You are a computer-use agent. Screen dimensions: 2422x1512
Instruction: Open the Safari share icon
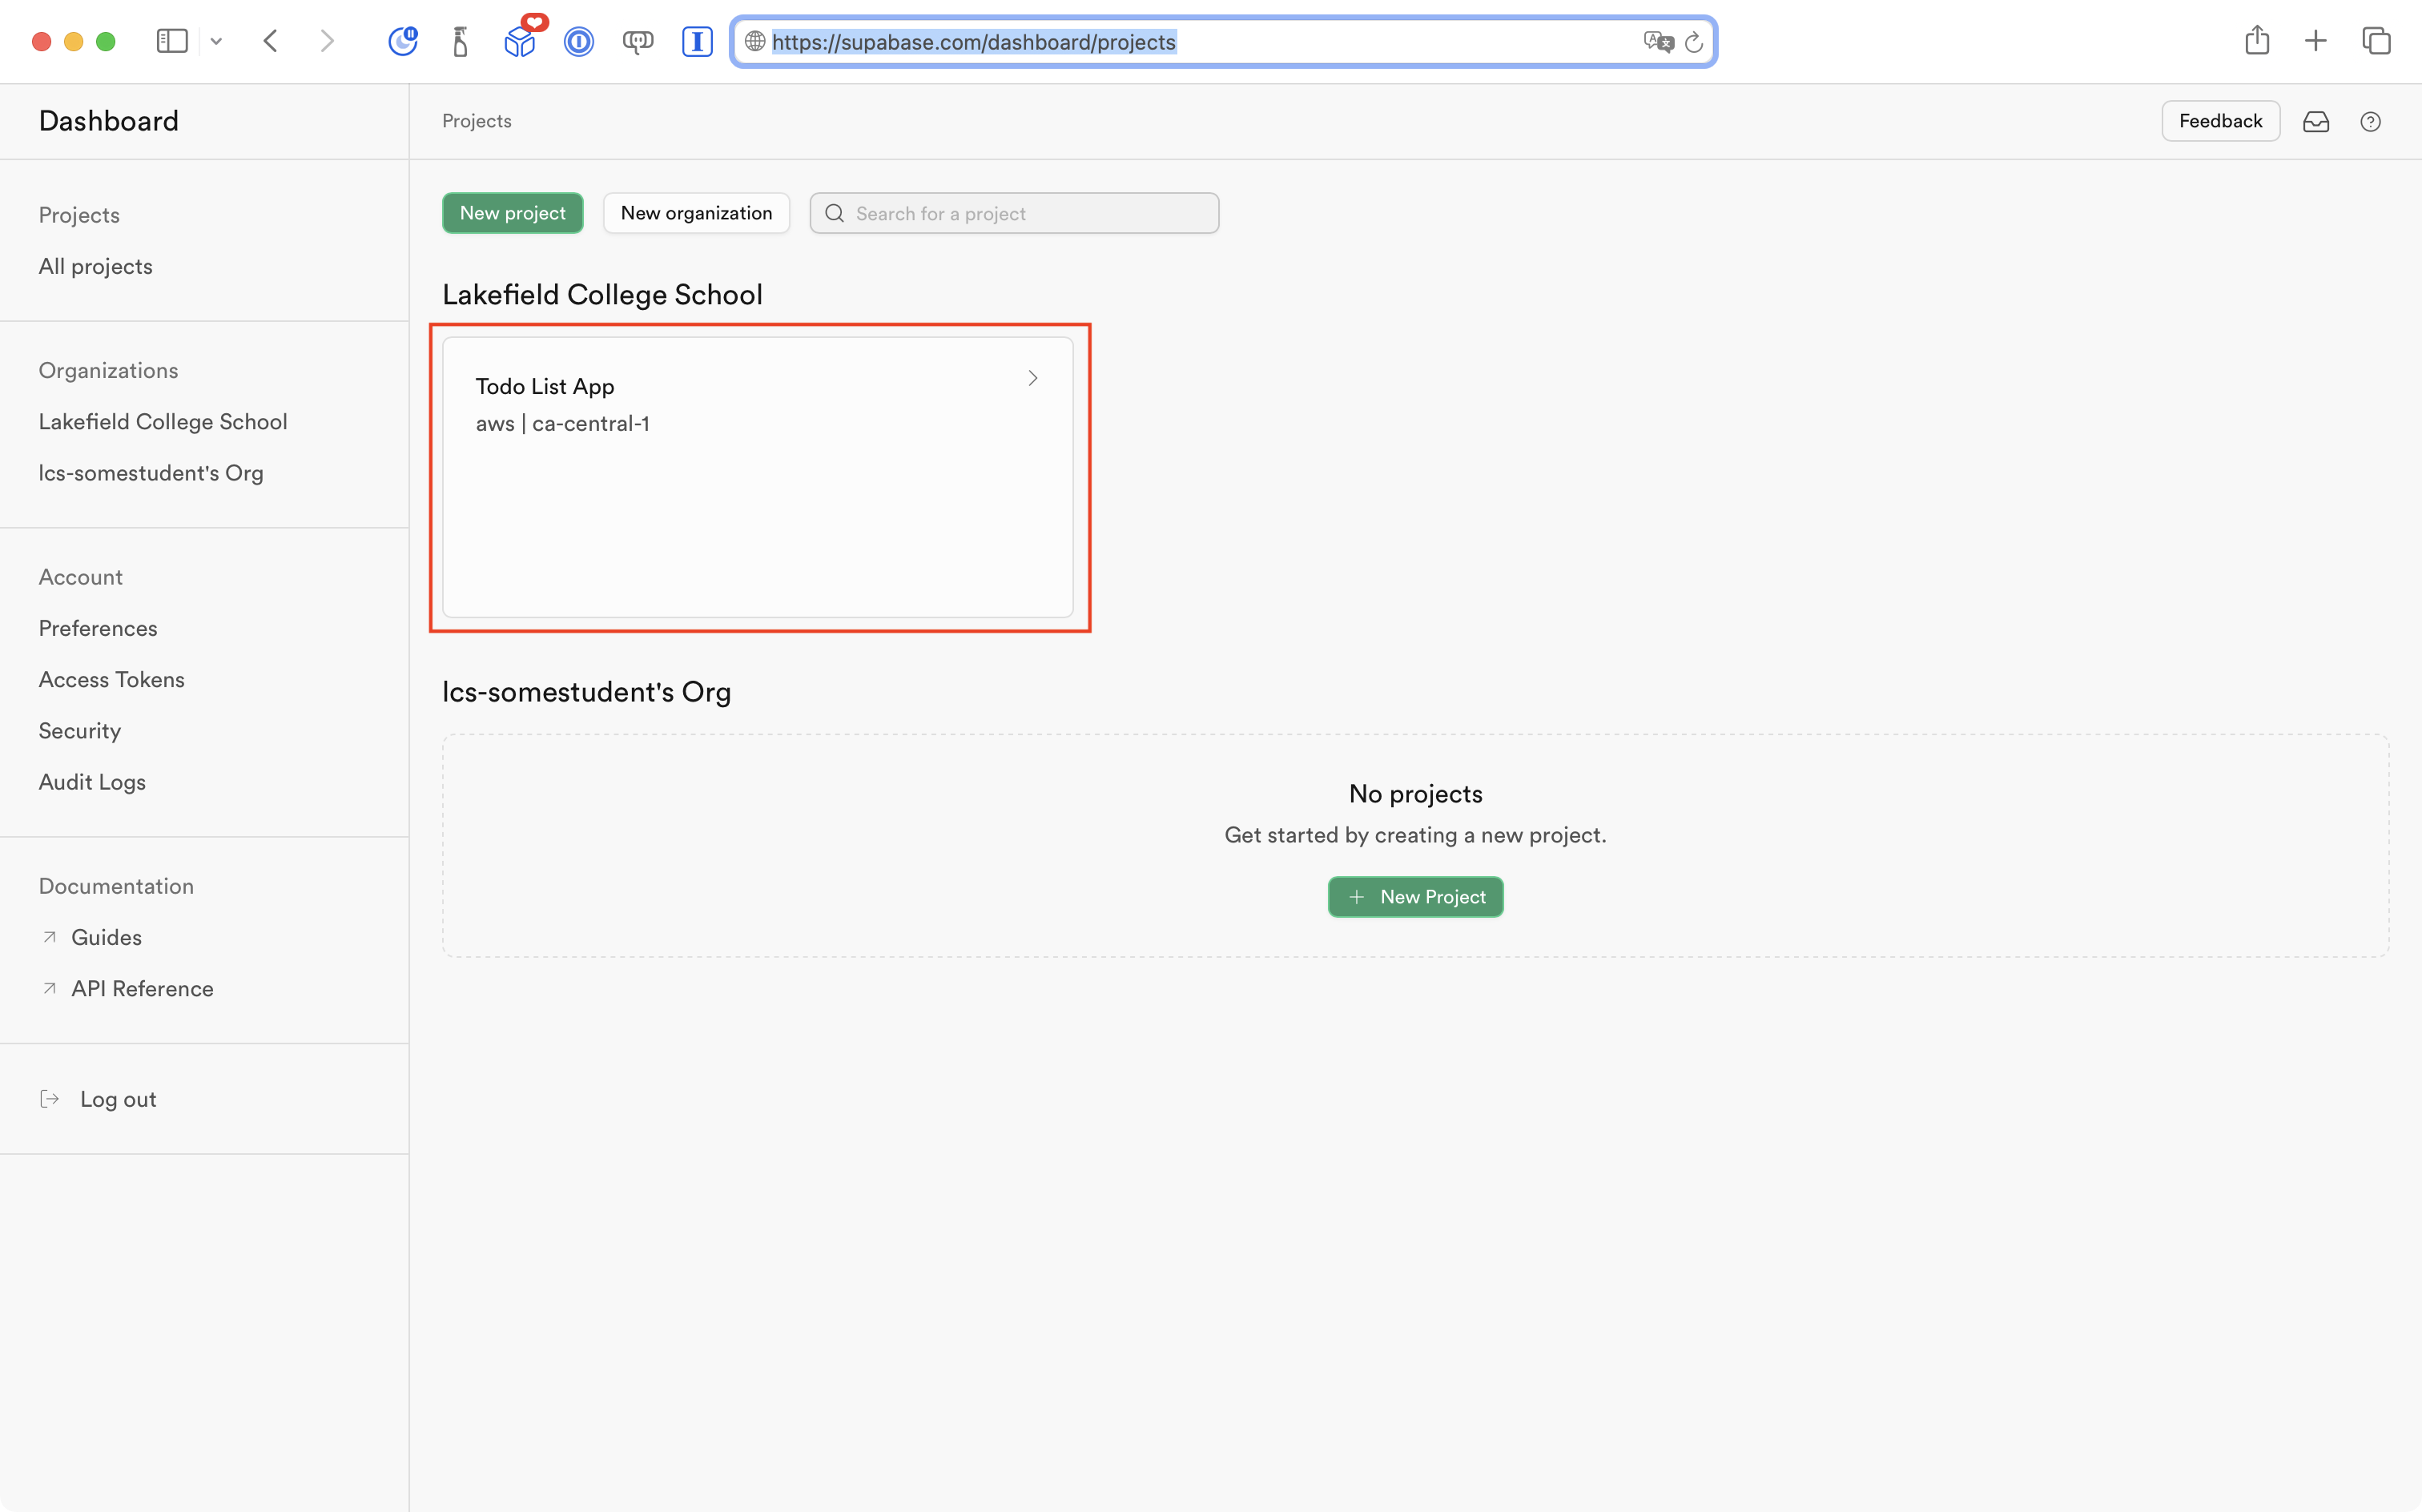pos(2256,41)
